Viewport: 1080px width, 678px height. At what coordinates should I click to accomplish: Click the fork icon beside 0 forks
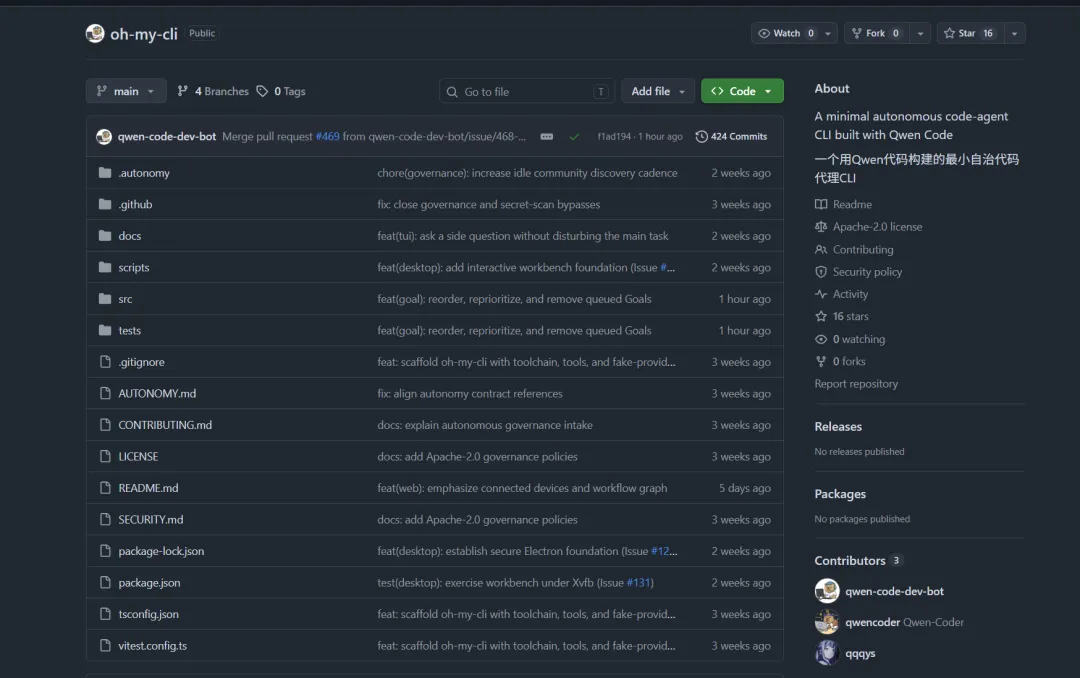tap(821, 361)
